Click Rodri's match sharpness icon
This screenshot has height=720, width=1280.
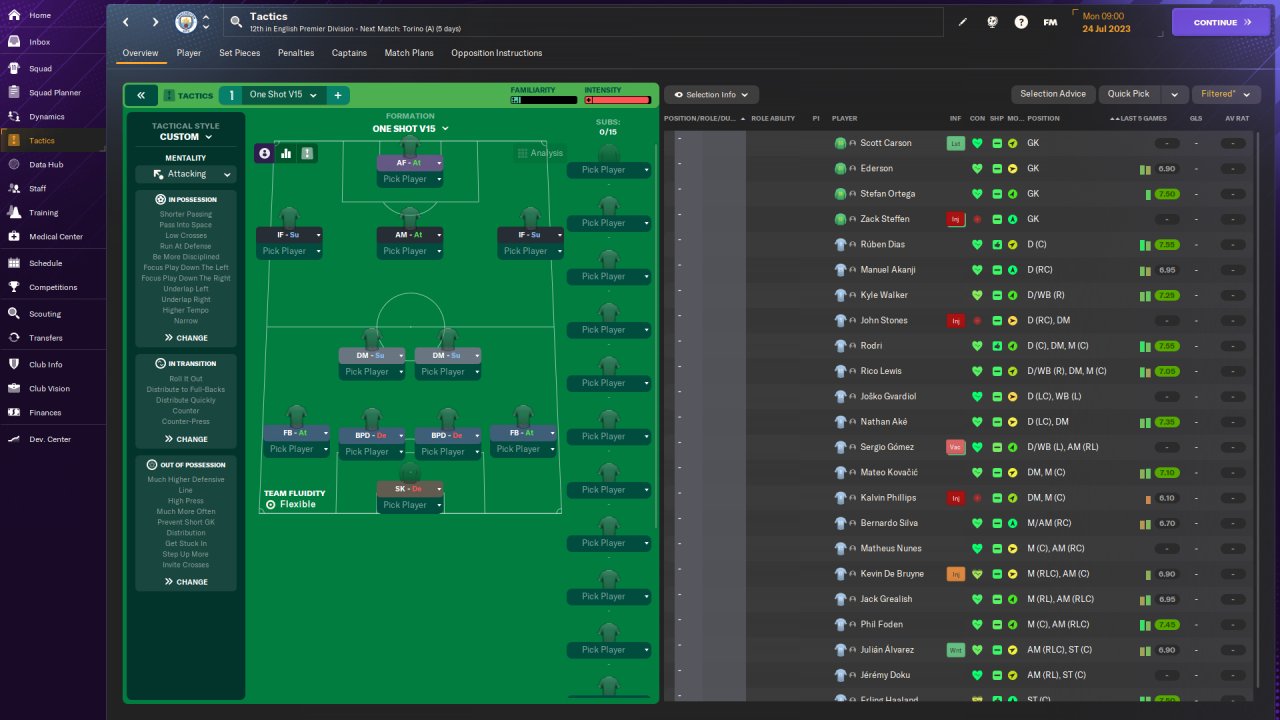[997, 346]
